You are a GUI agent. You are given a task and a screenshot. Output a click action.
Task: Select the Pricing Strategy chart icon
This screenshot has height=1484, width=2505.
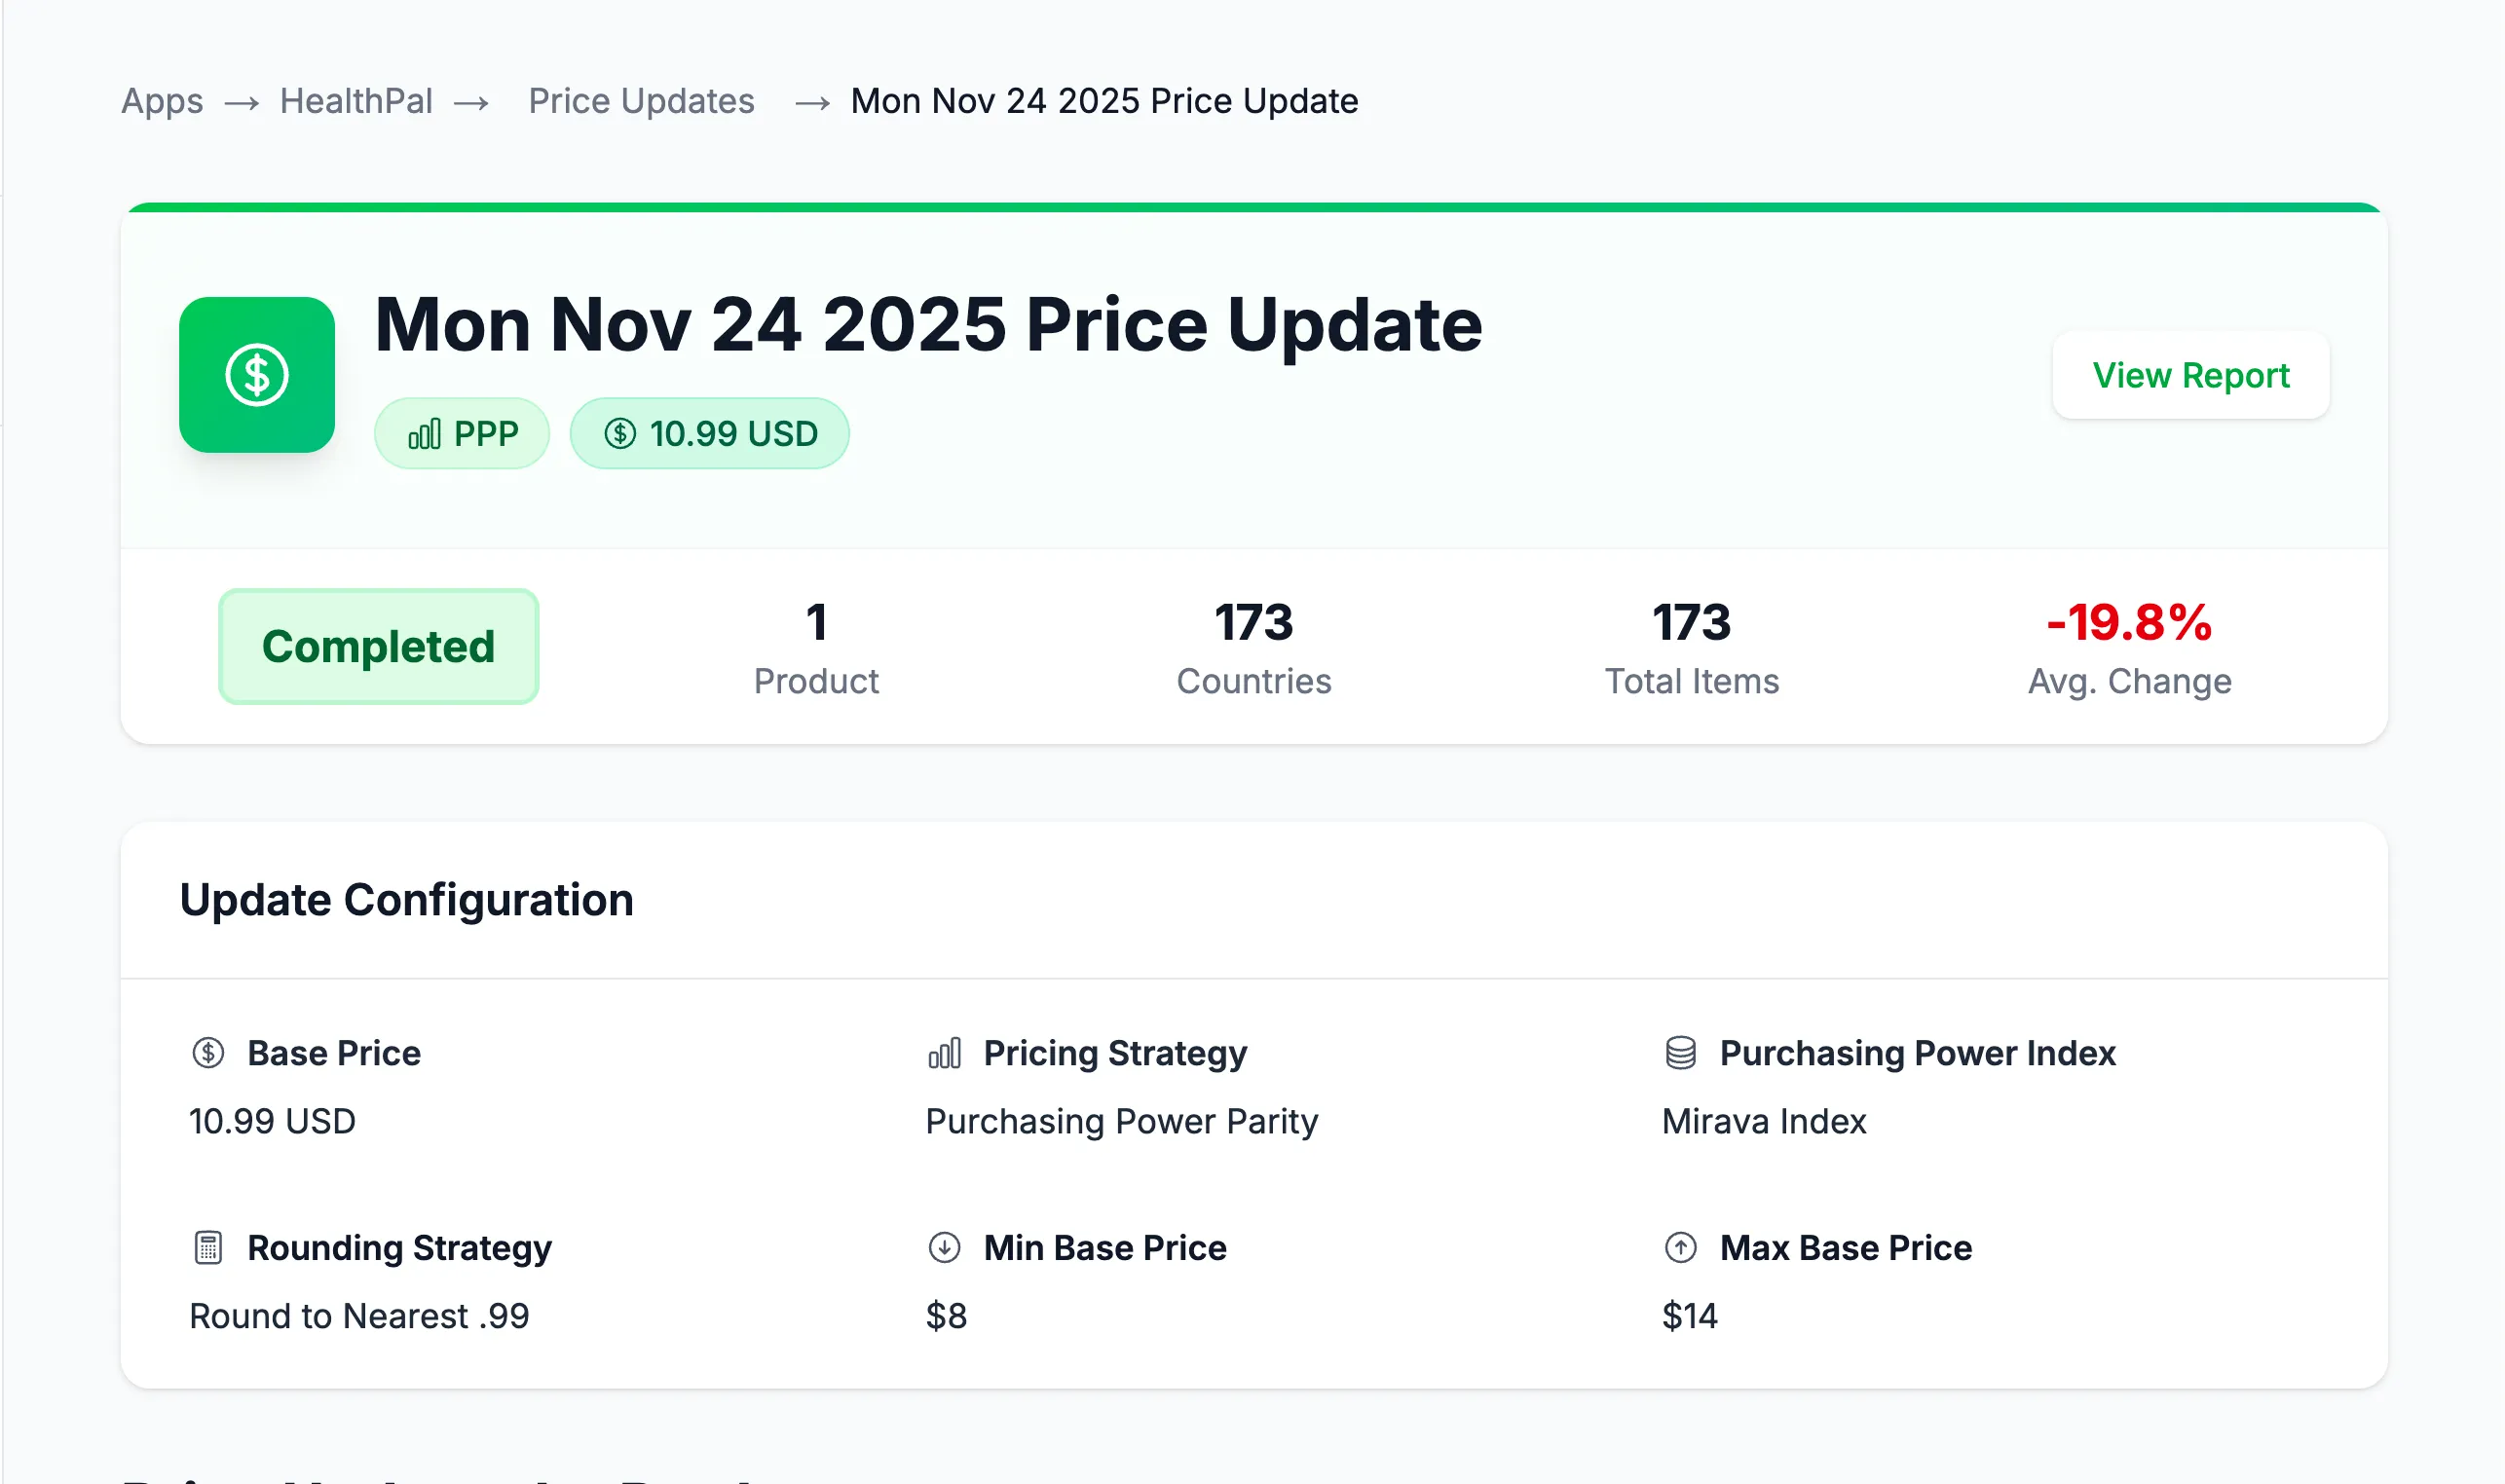tap(944, 1053)
